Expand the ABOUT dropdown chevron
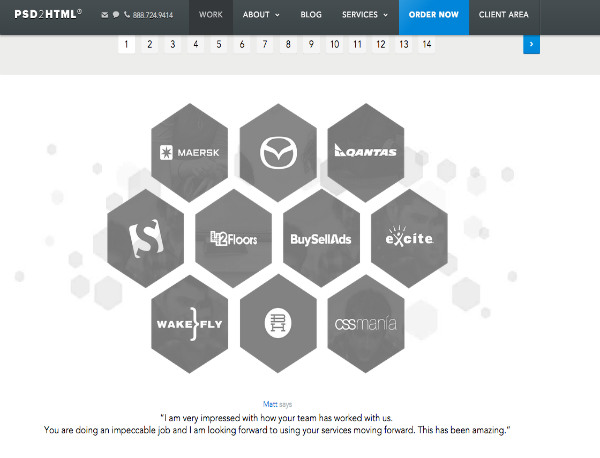 277,15
